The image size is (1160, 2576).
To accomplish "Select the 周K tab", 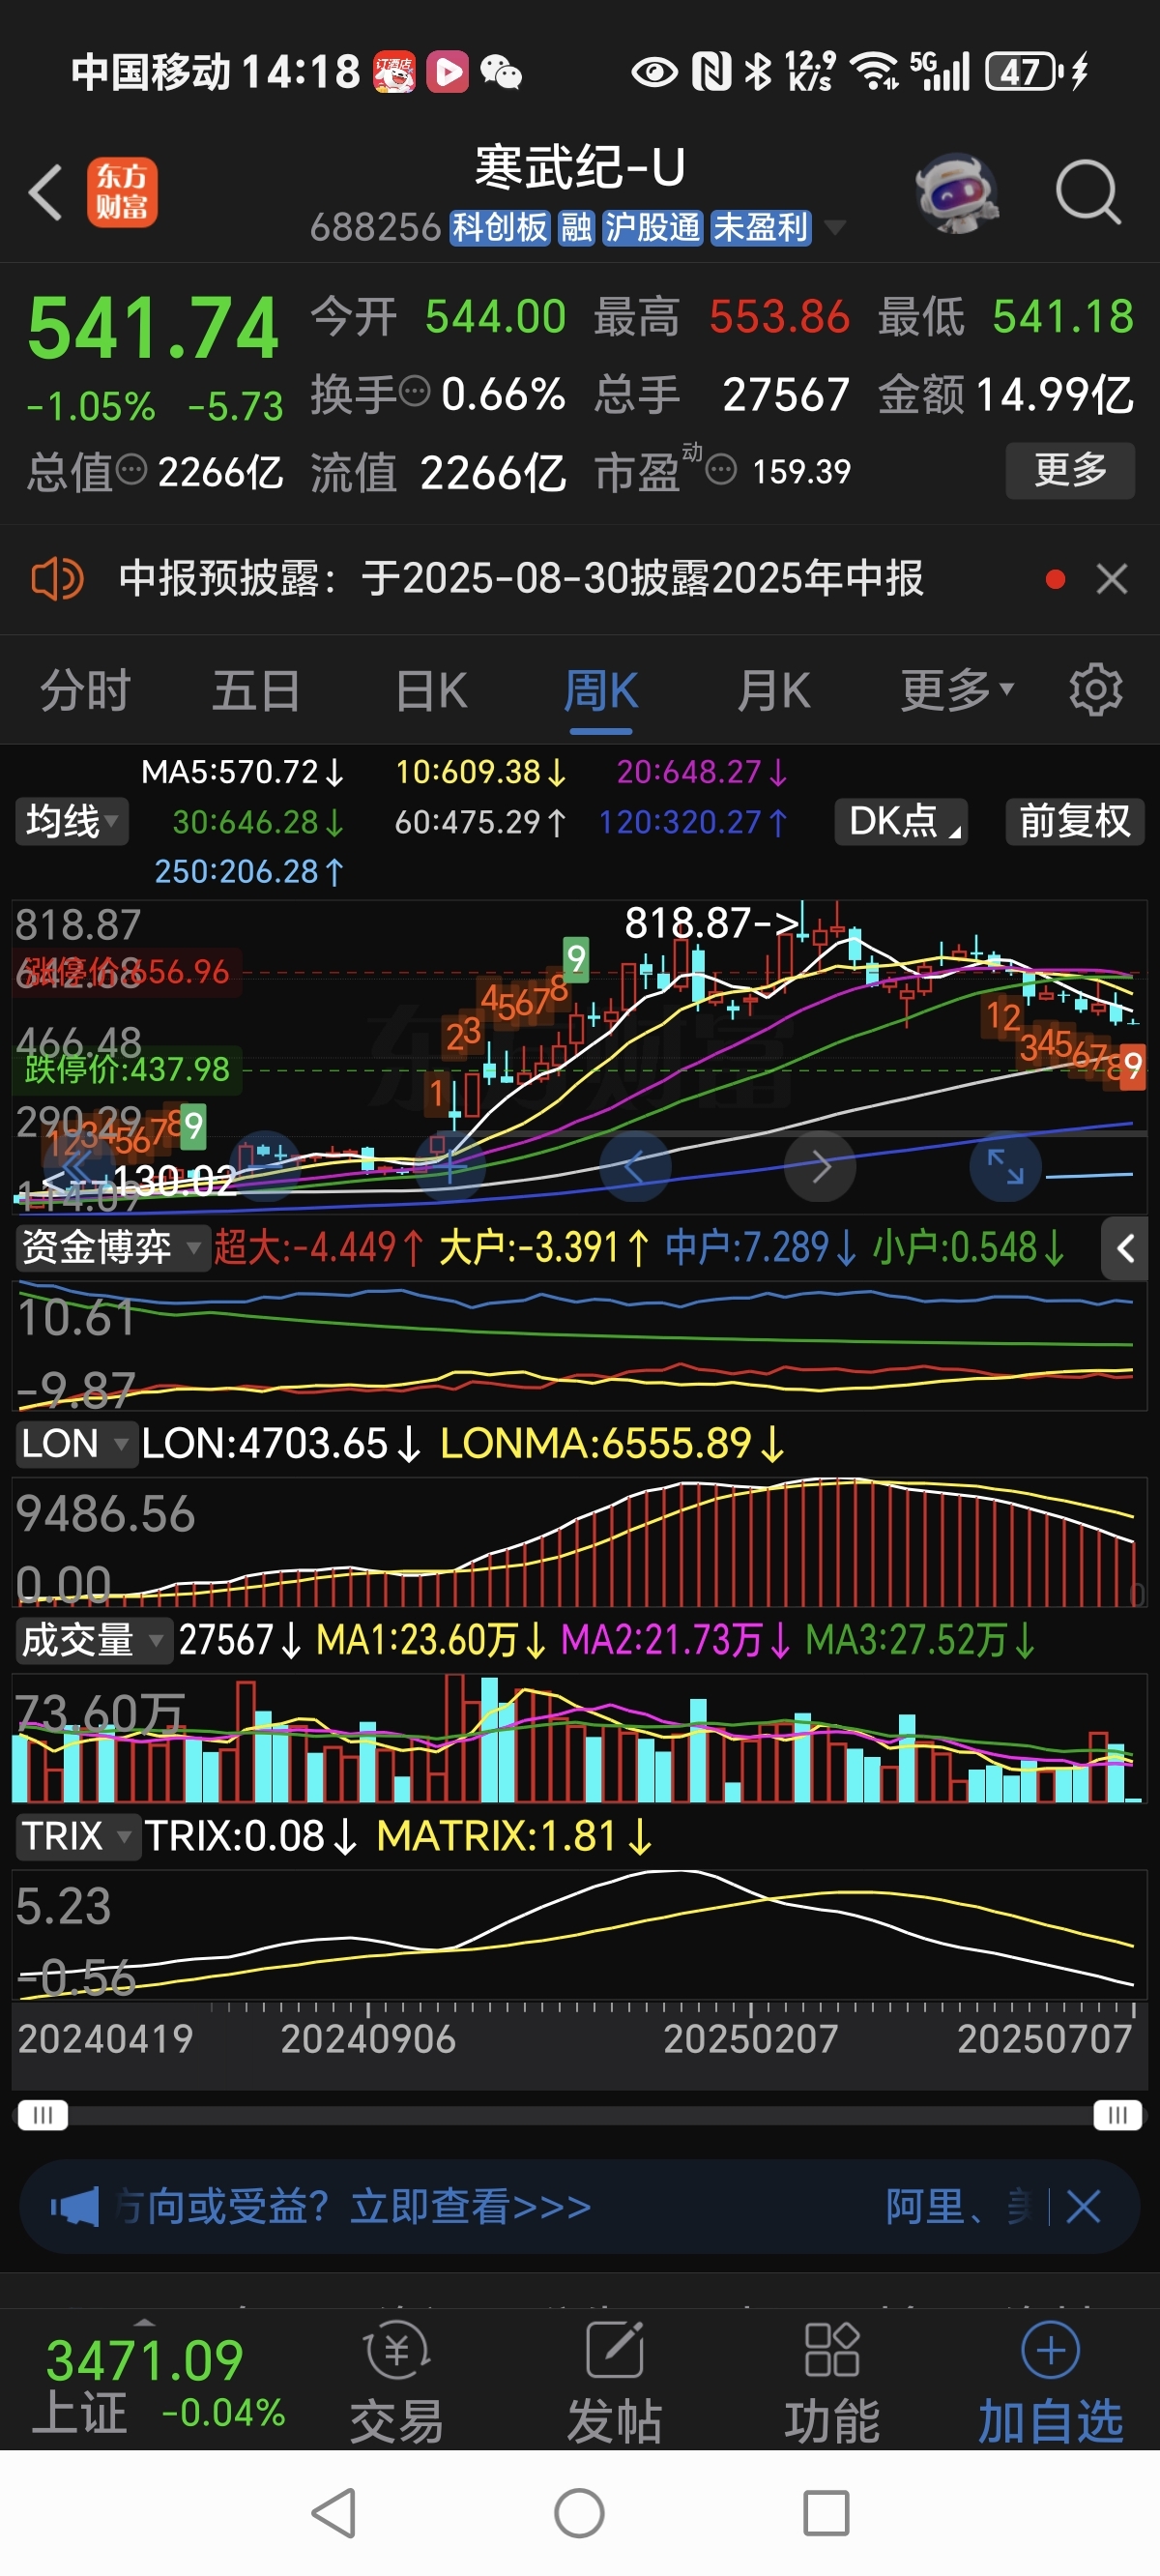I will (x=601, y=690).
